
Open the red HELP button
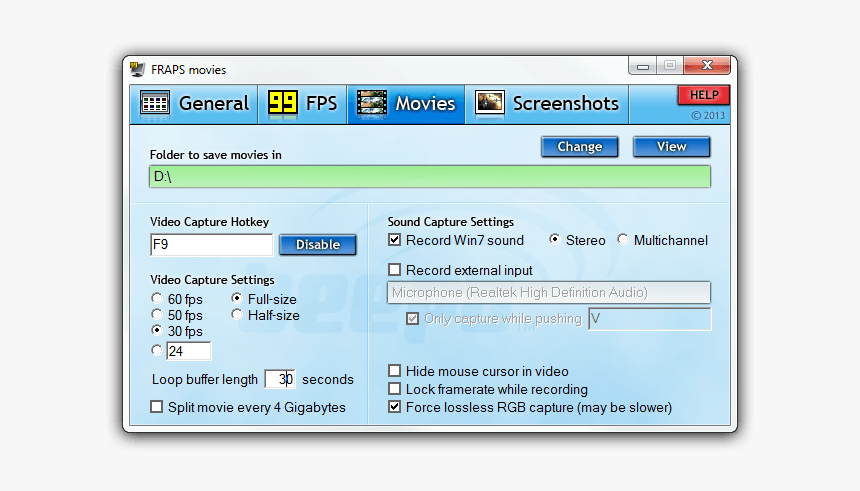tap(704, 95)
